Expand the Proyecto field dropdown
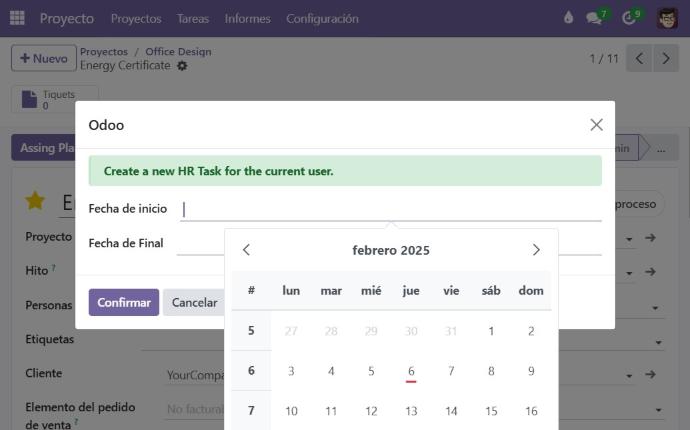The width and height of the screenshot is (690, 430). click(629, 239)
